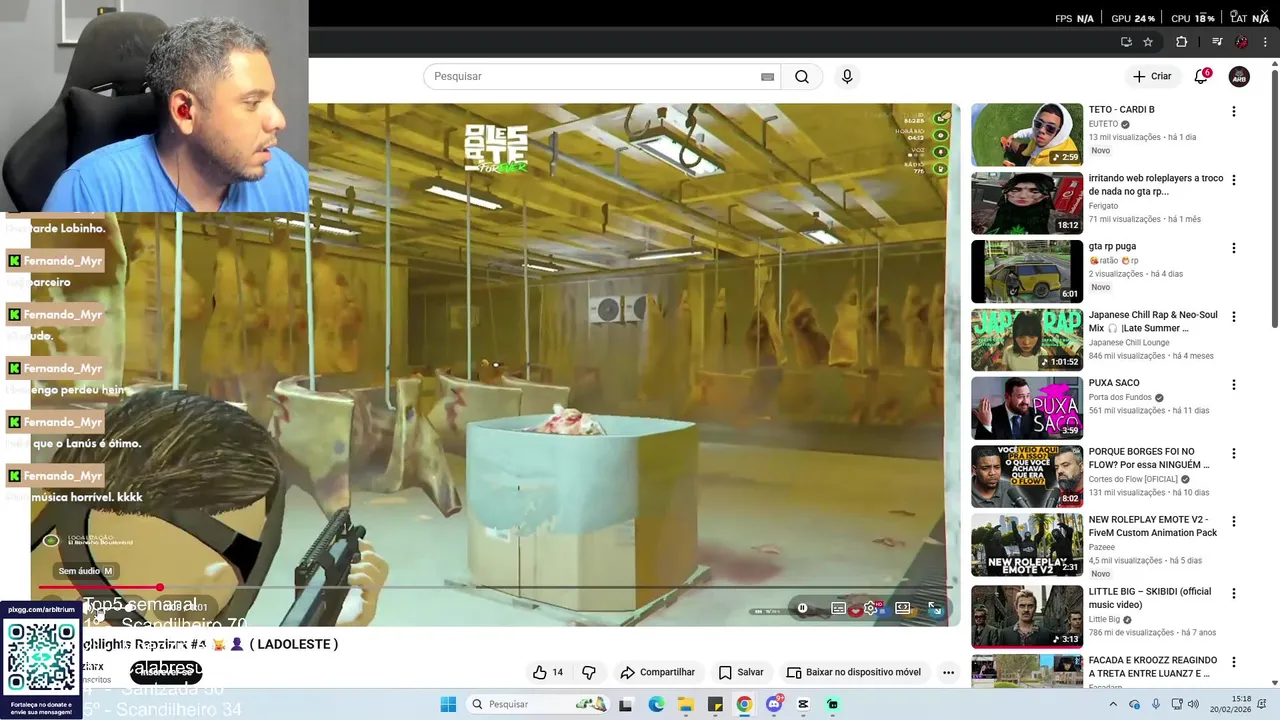Click the 'Sem áudio M' mute tooltip
The width and height of the screenshot is (1280, 720).
point(86,571)
